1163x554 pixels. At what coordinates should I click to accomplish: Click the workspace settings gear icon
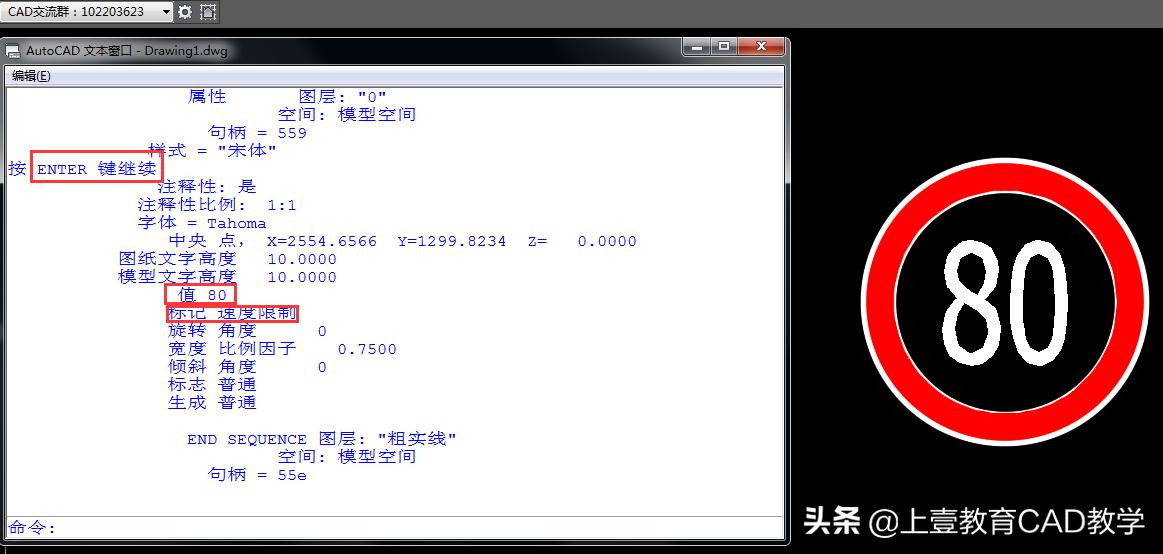point(185,12)
